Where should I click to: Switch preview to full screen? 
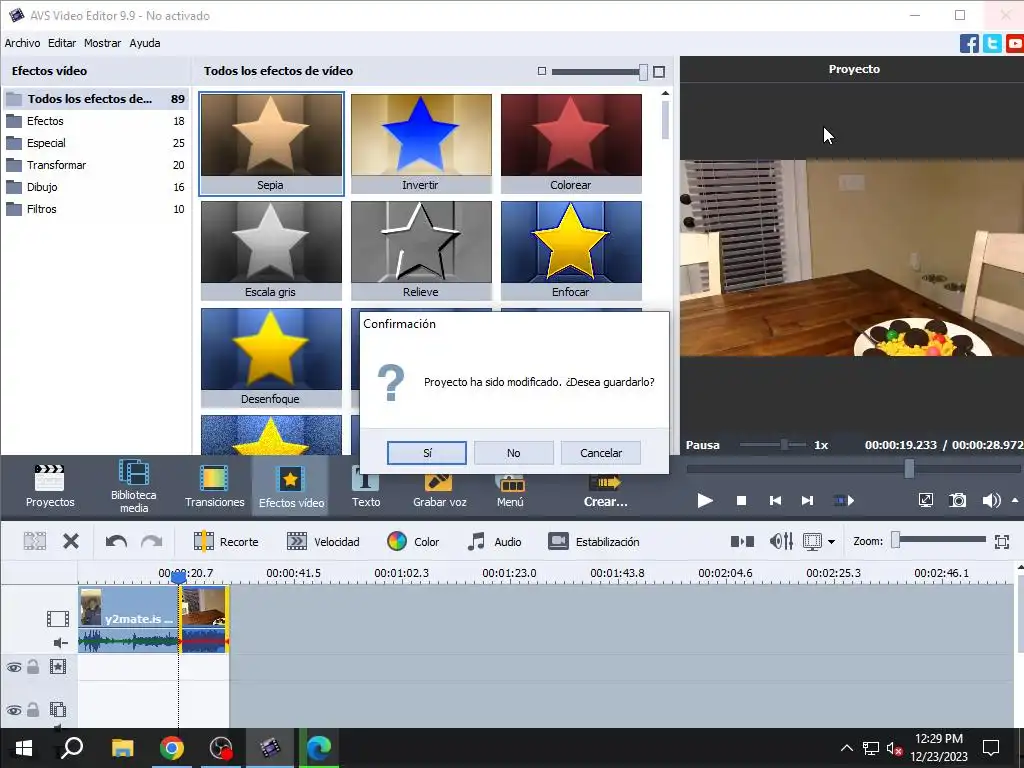[926, 500]
